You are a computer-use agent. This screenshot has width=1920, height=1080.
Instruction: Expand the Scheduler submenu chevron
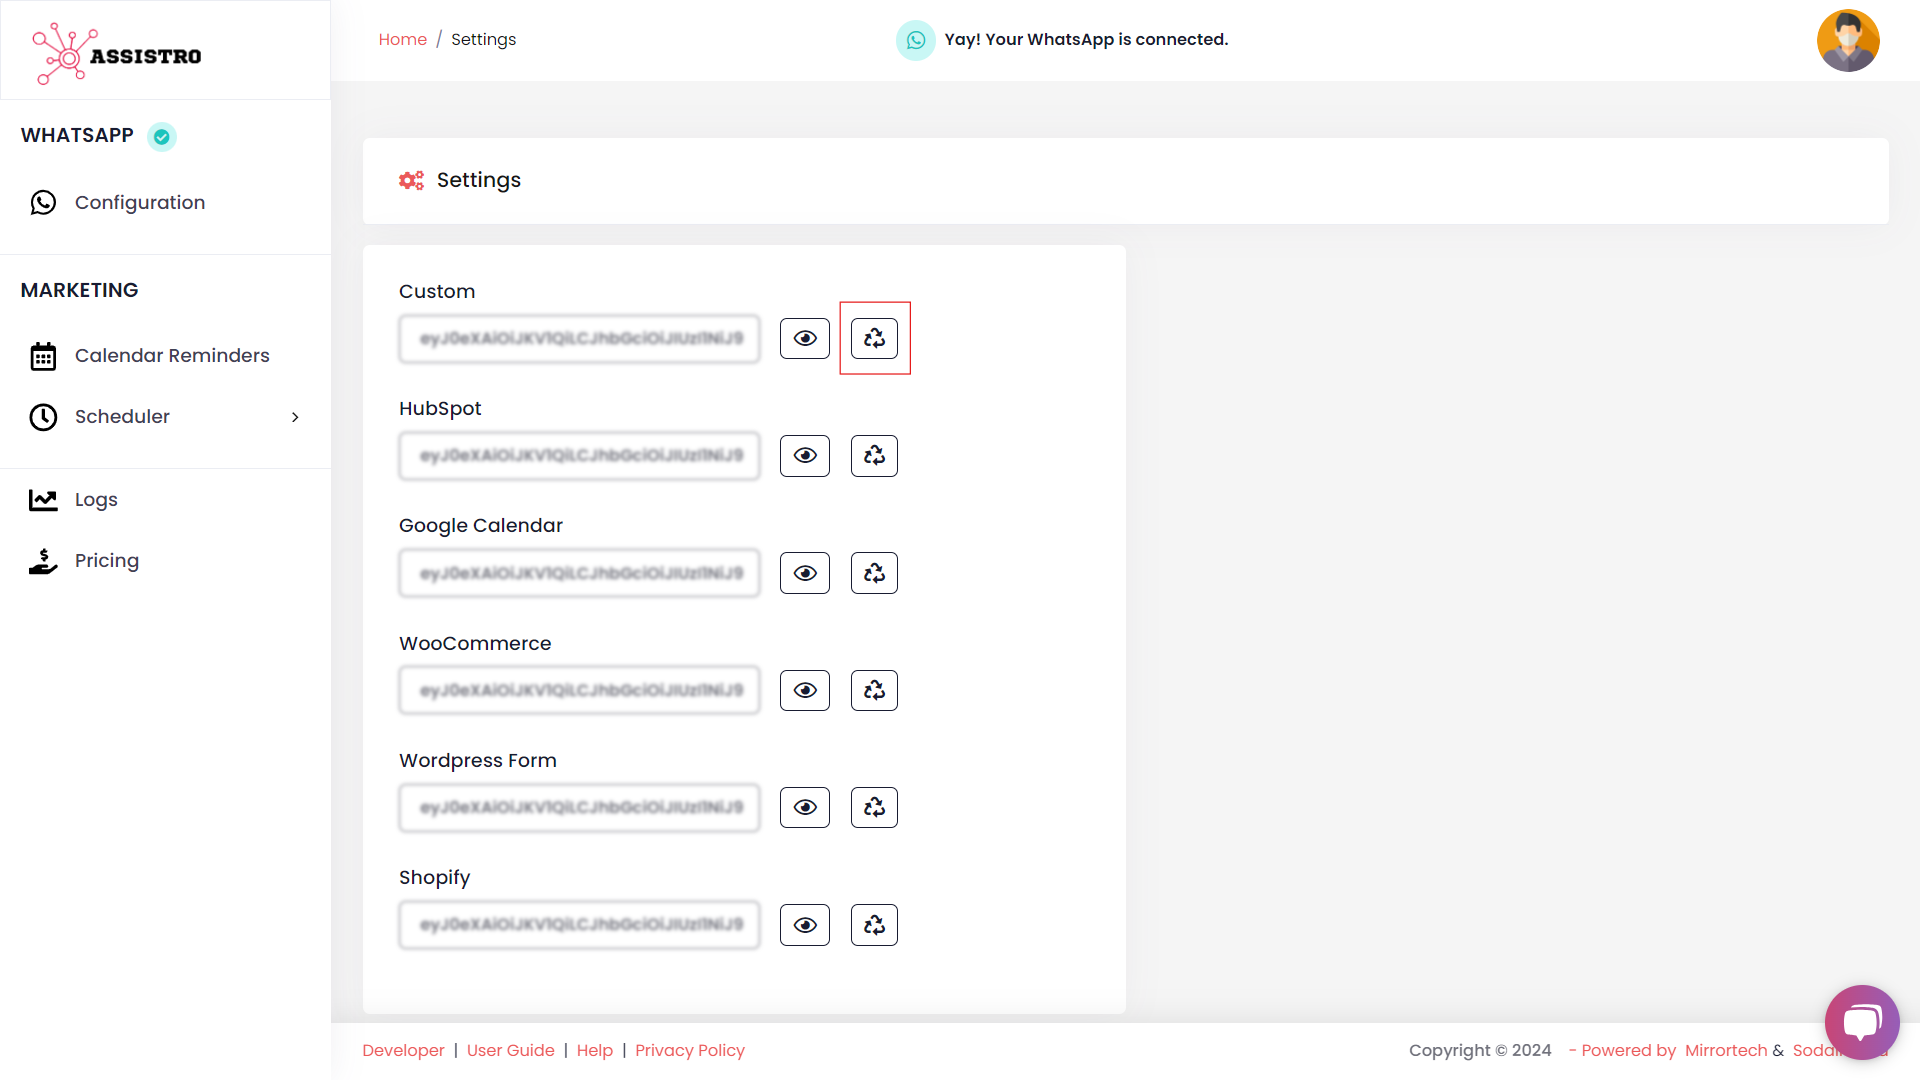point(295,417)
